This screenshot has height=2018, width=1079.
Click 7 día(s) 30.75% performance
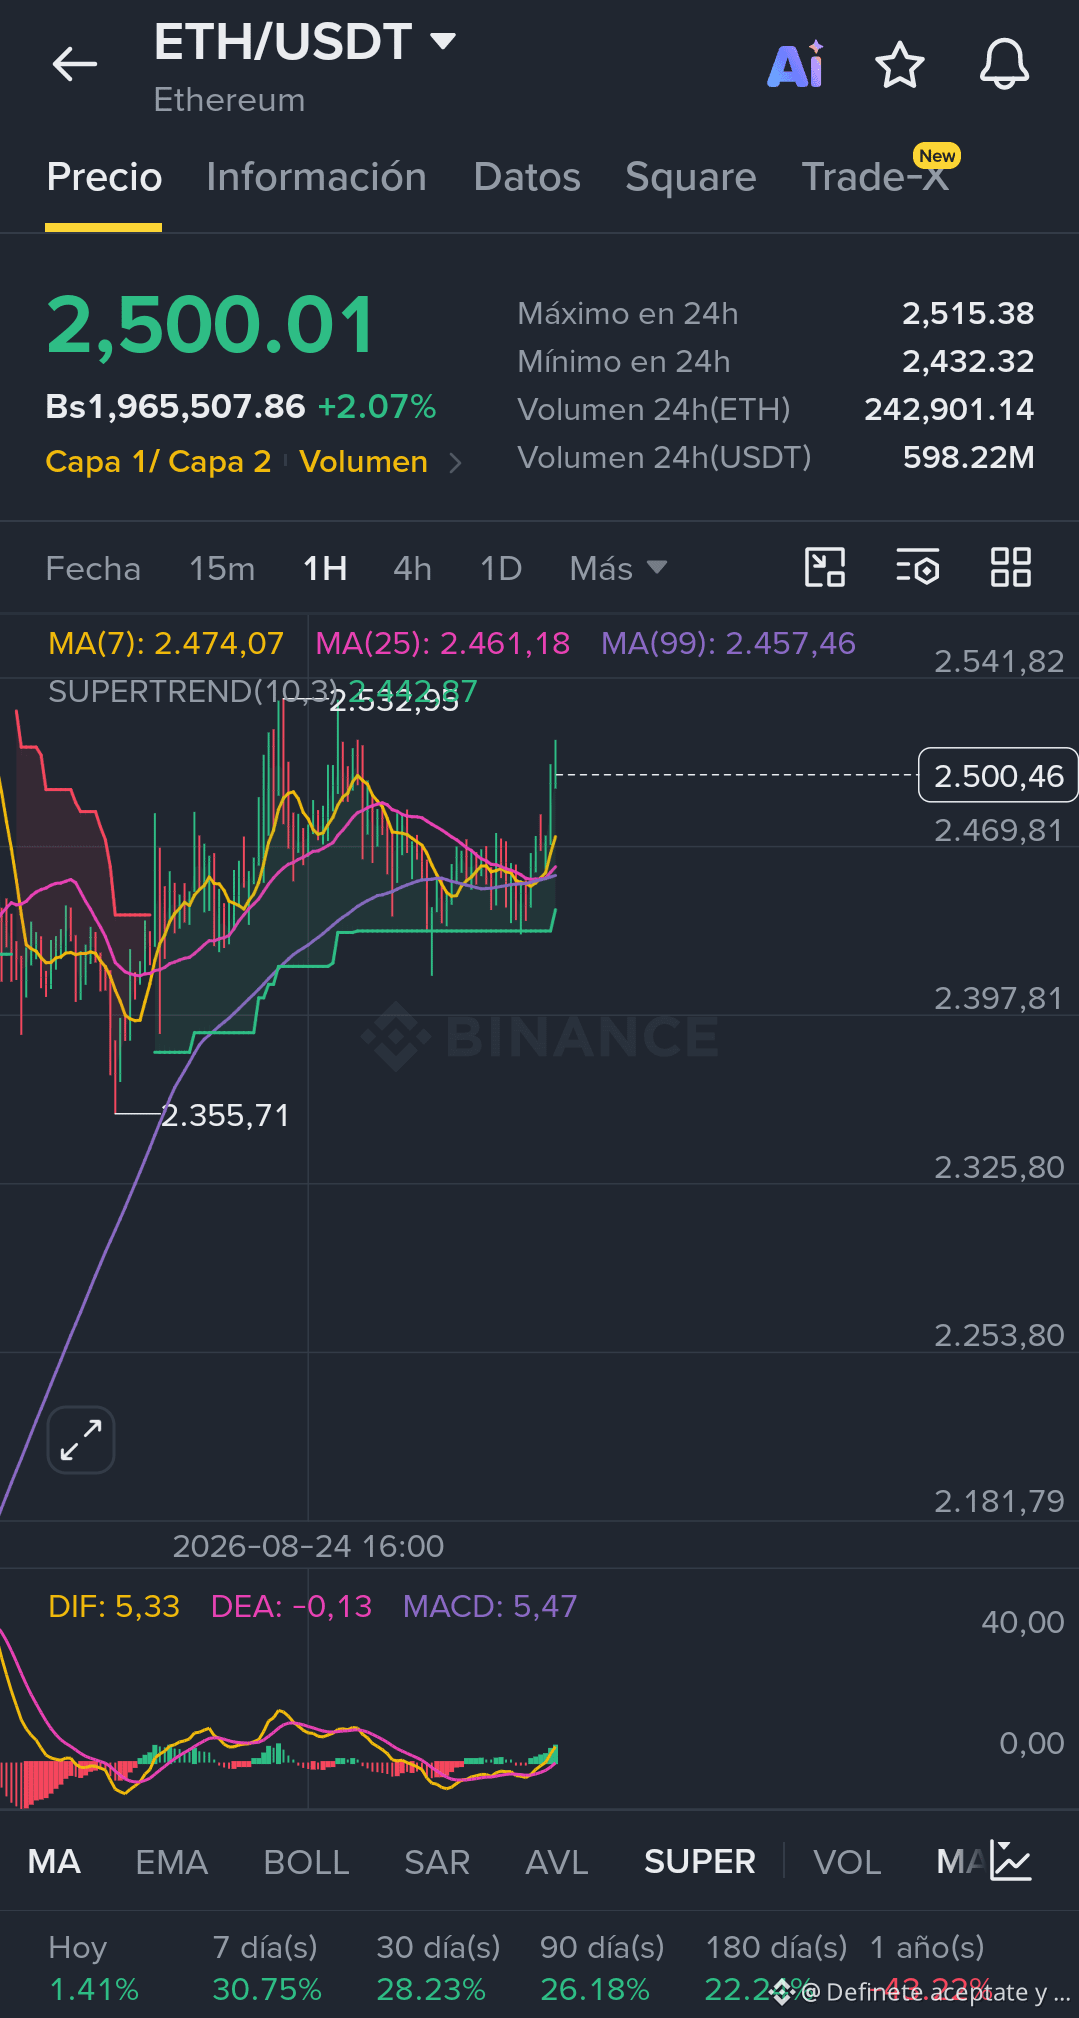(x=267, y=1968)
